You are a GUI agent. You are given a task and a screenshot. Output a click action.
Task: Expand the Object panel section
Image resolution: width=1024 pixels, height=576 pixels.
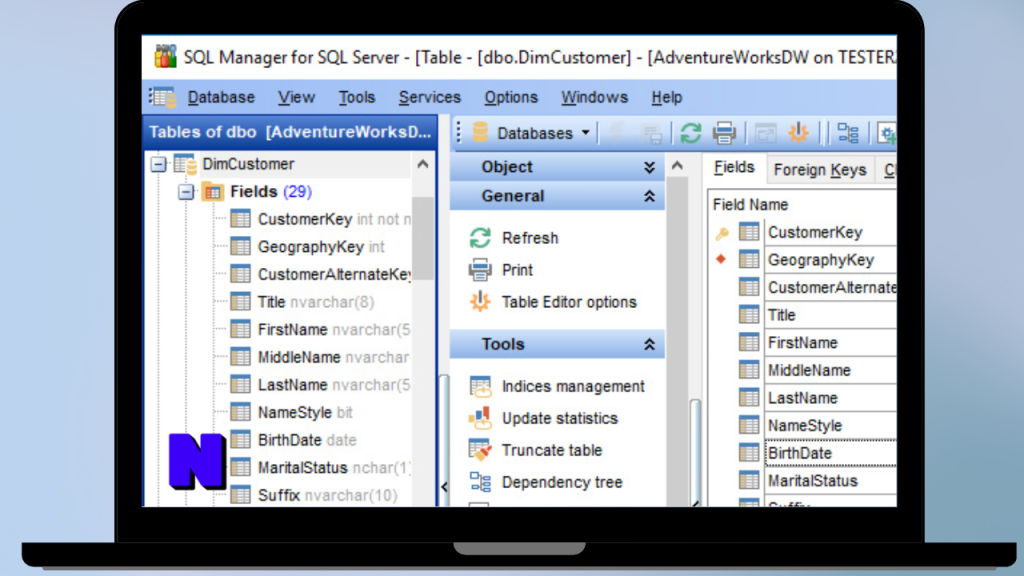tap(649, 167)
